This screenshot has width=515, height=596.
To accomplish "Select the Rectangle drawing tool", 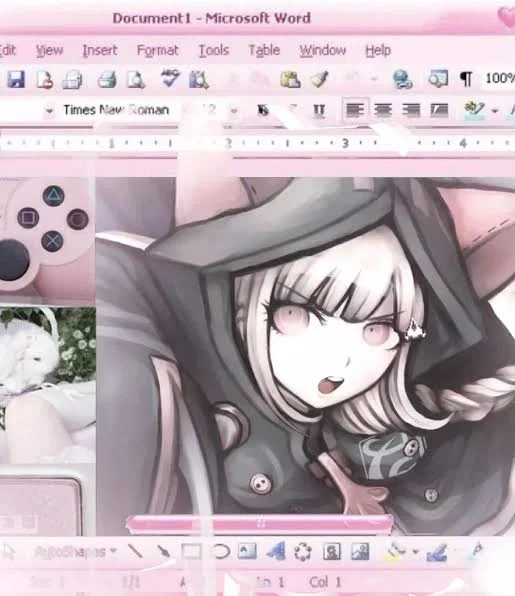I will click(191, 551).
